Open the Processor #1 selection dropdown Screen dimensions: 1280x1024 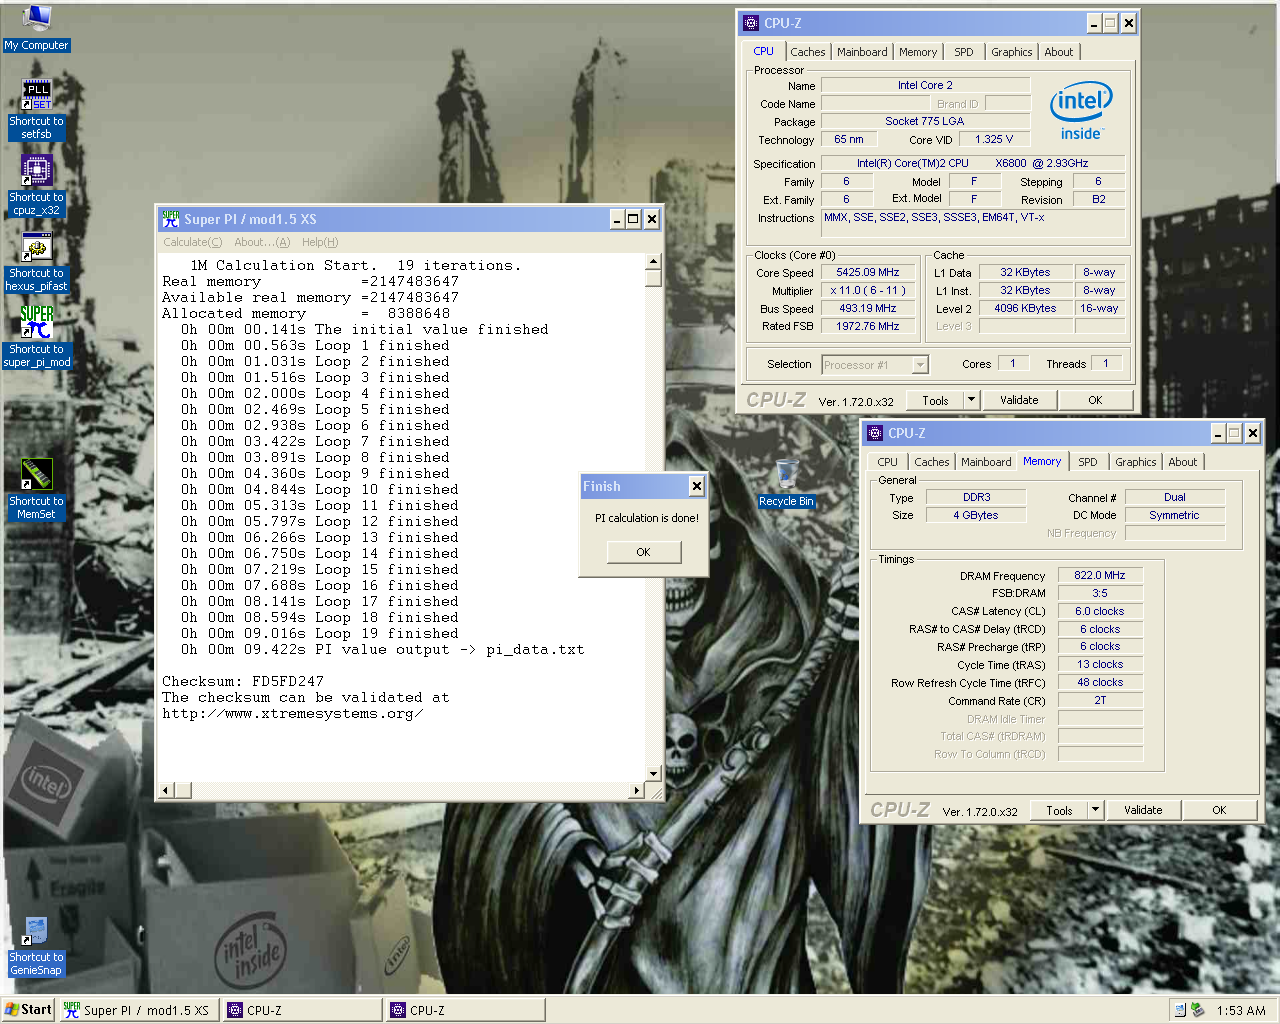coord(875,365)
